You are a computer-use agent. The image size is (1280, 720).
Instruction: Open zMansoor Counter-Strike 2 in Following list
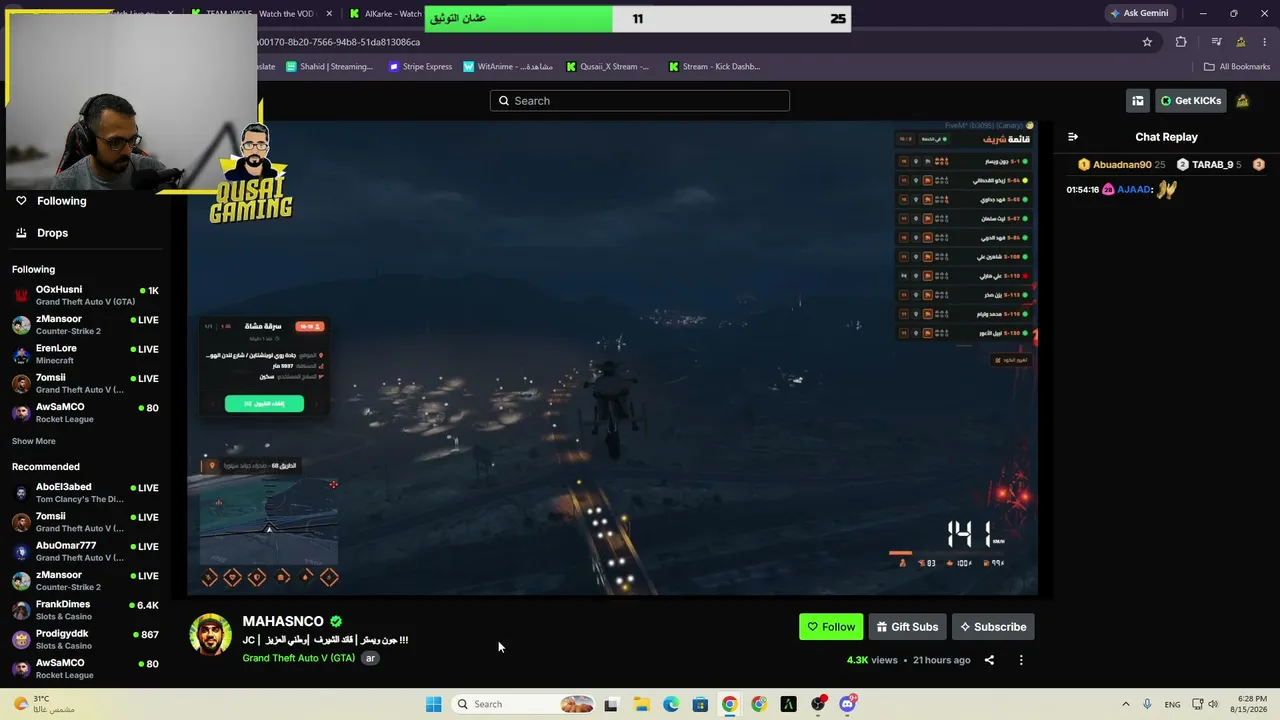[85, 325]
